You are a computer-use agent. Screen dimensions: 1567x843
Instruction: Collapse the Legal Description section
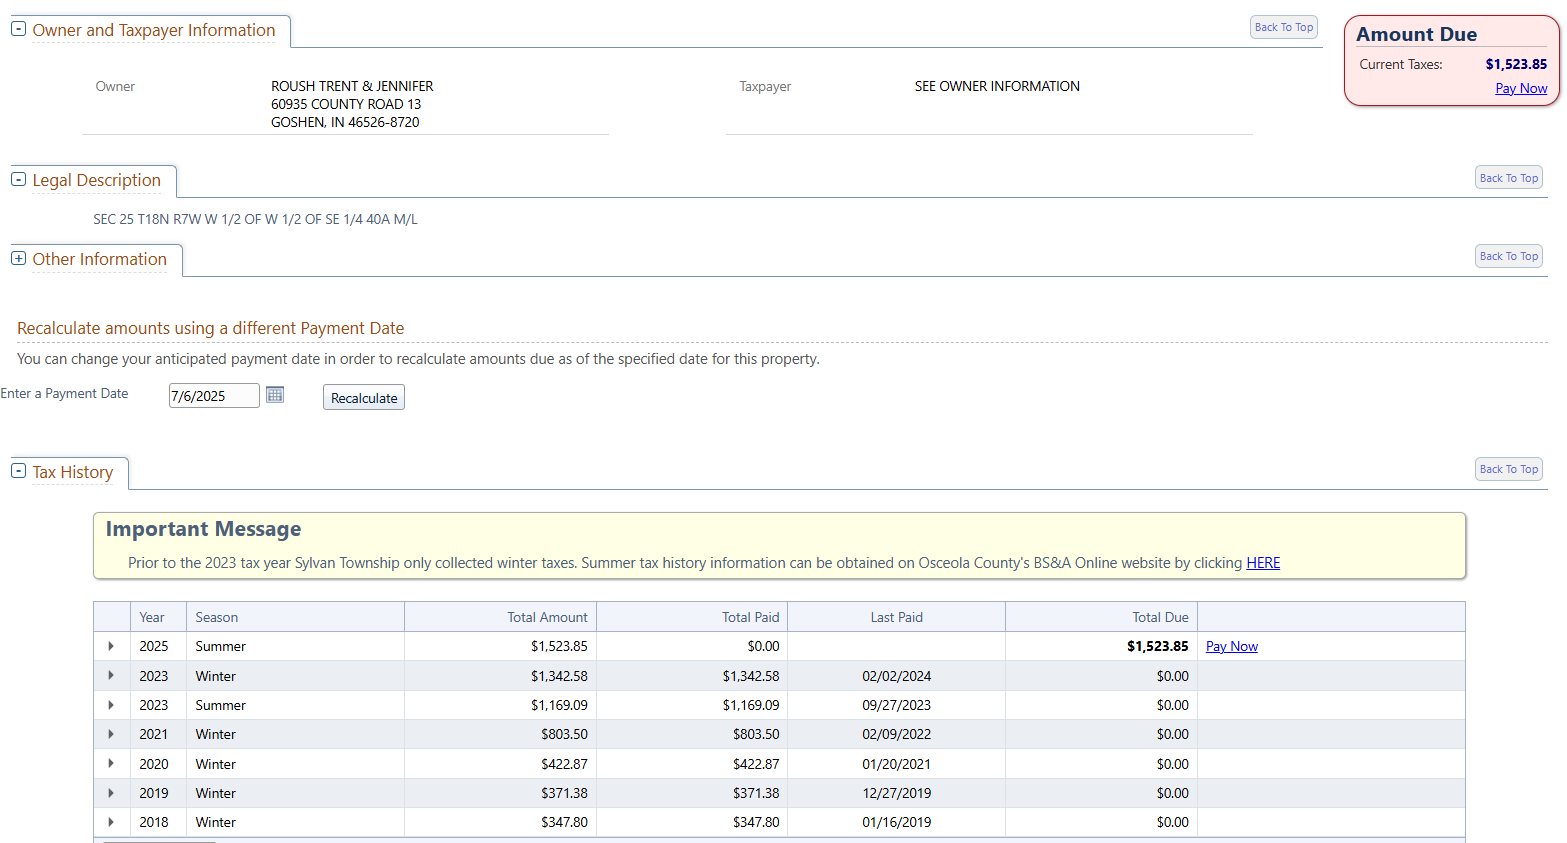[x=18, y=179]
